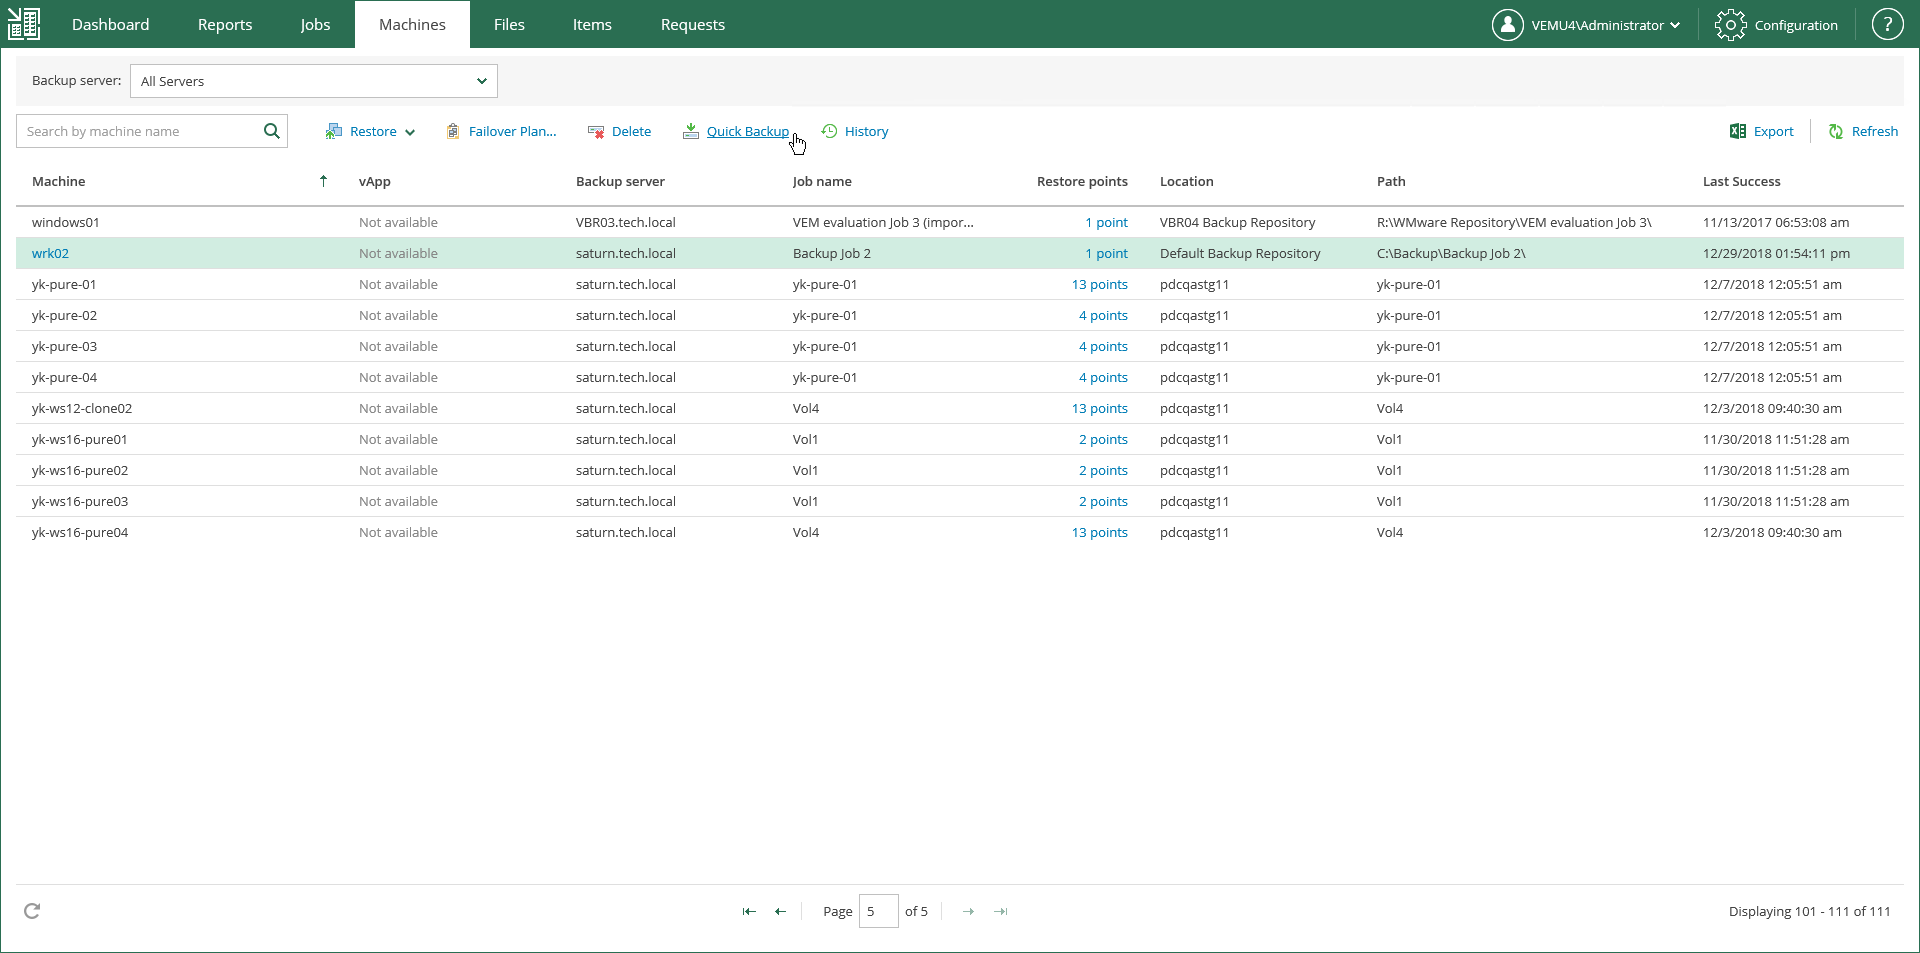Go to the previous page arrow
Image resolution: width=1920 pixels, height=953 pixels.
tap(781, 911)
